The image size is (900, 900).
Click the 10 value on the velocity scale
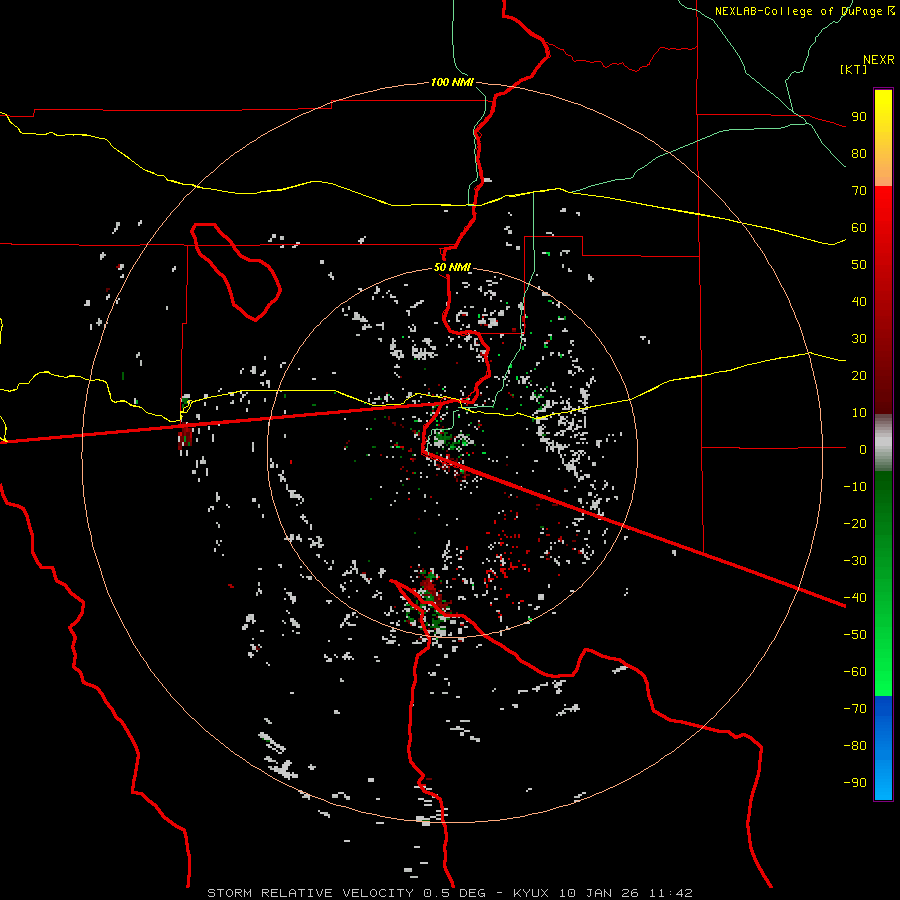point(859,413)
